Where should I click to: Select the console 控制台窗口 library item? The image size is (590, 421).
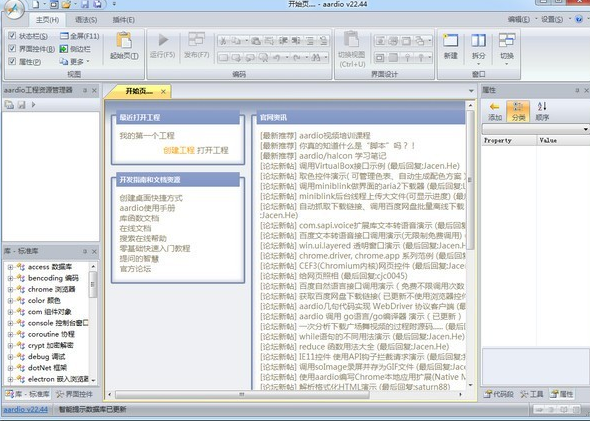(58, 323)
